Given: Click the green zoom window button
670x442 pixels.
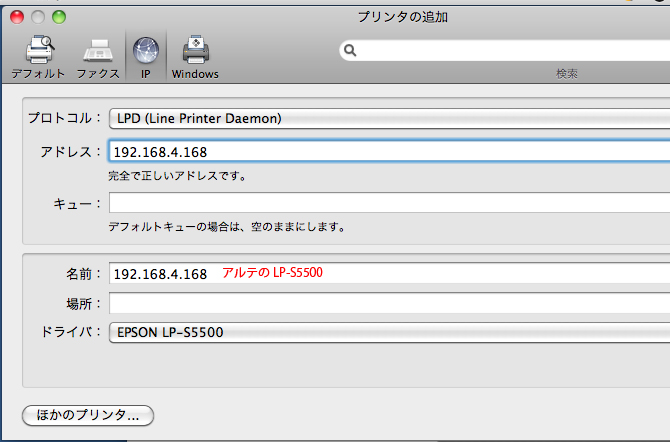Looking at the screenshot, I should (59, 17).
